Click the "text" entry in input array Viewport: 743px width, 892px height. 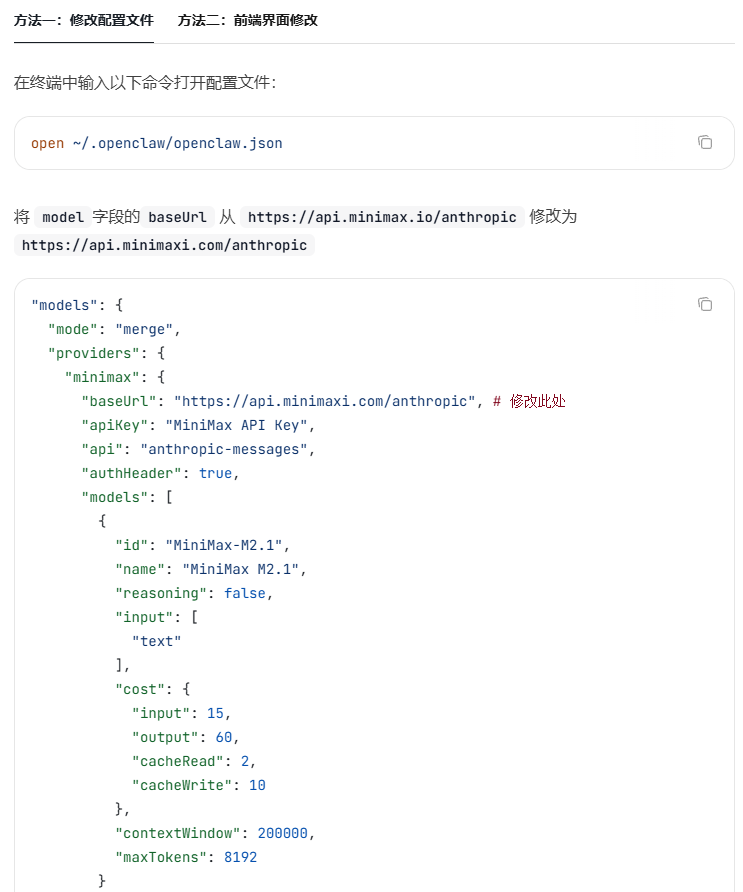point(156,641)
